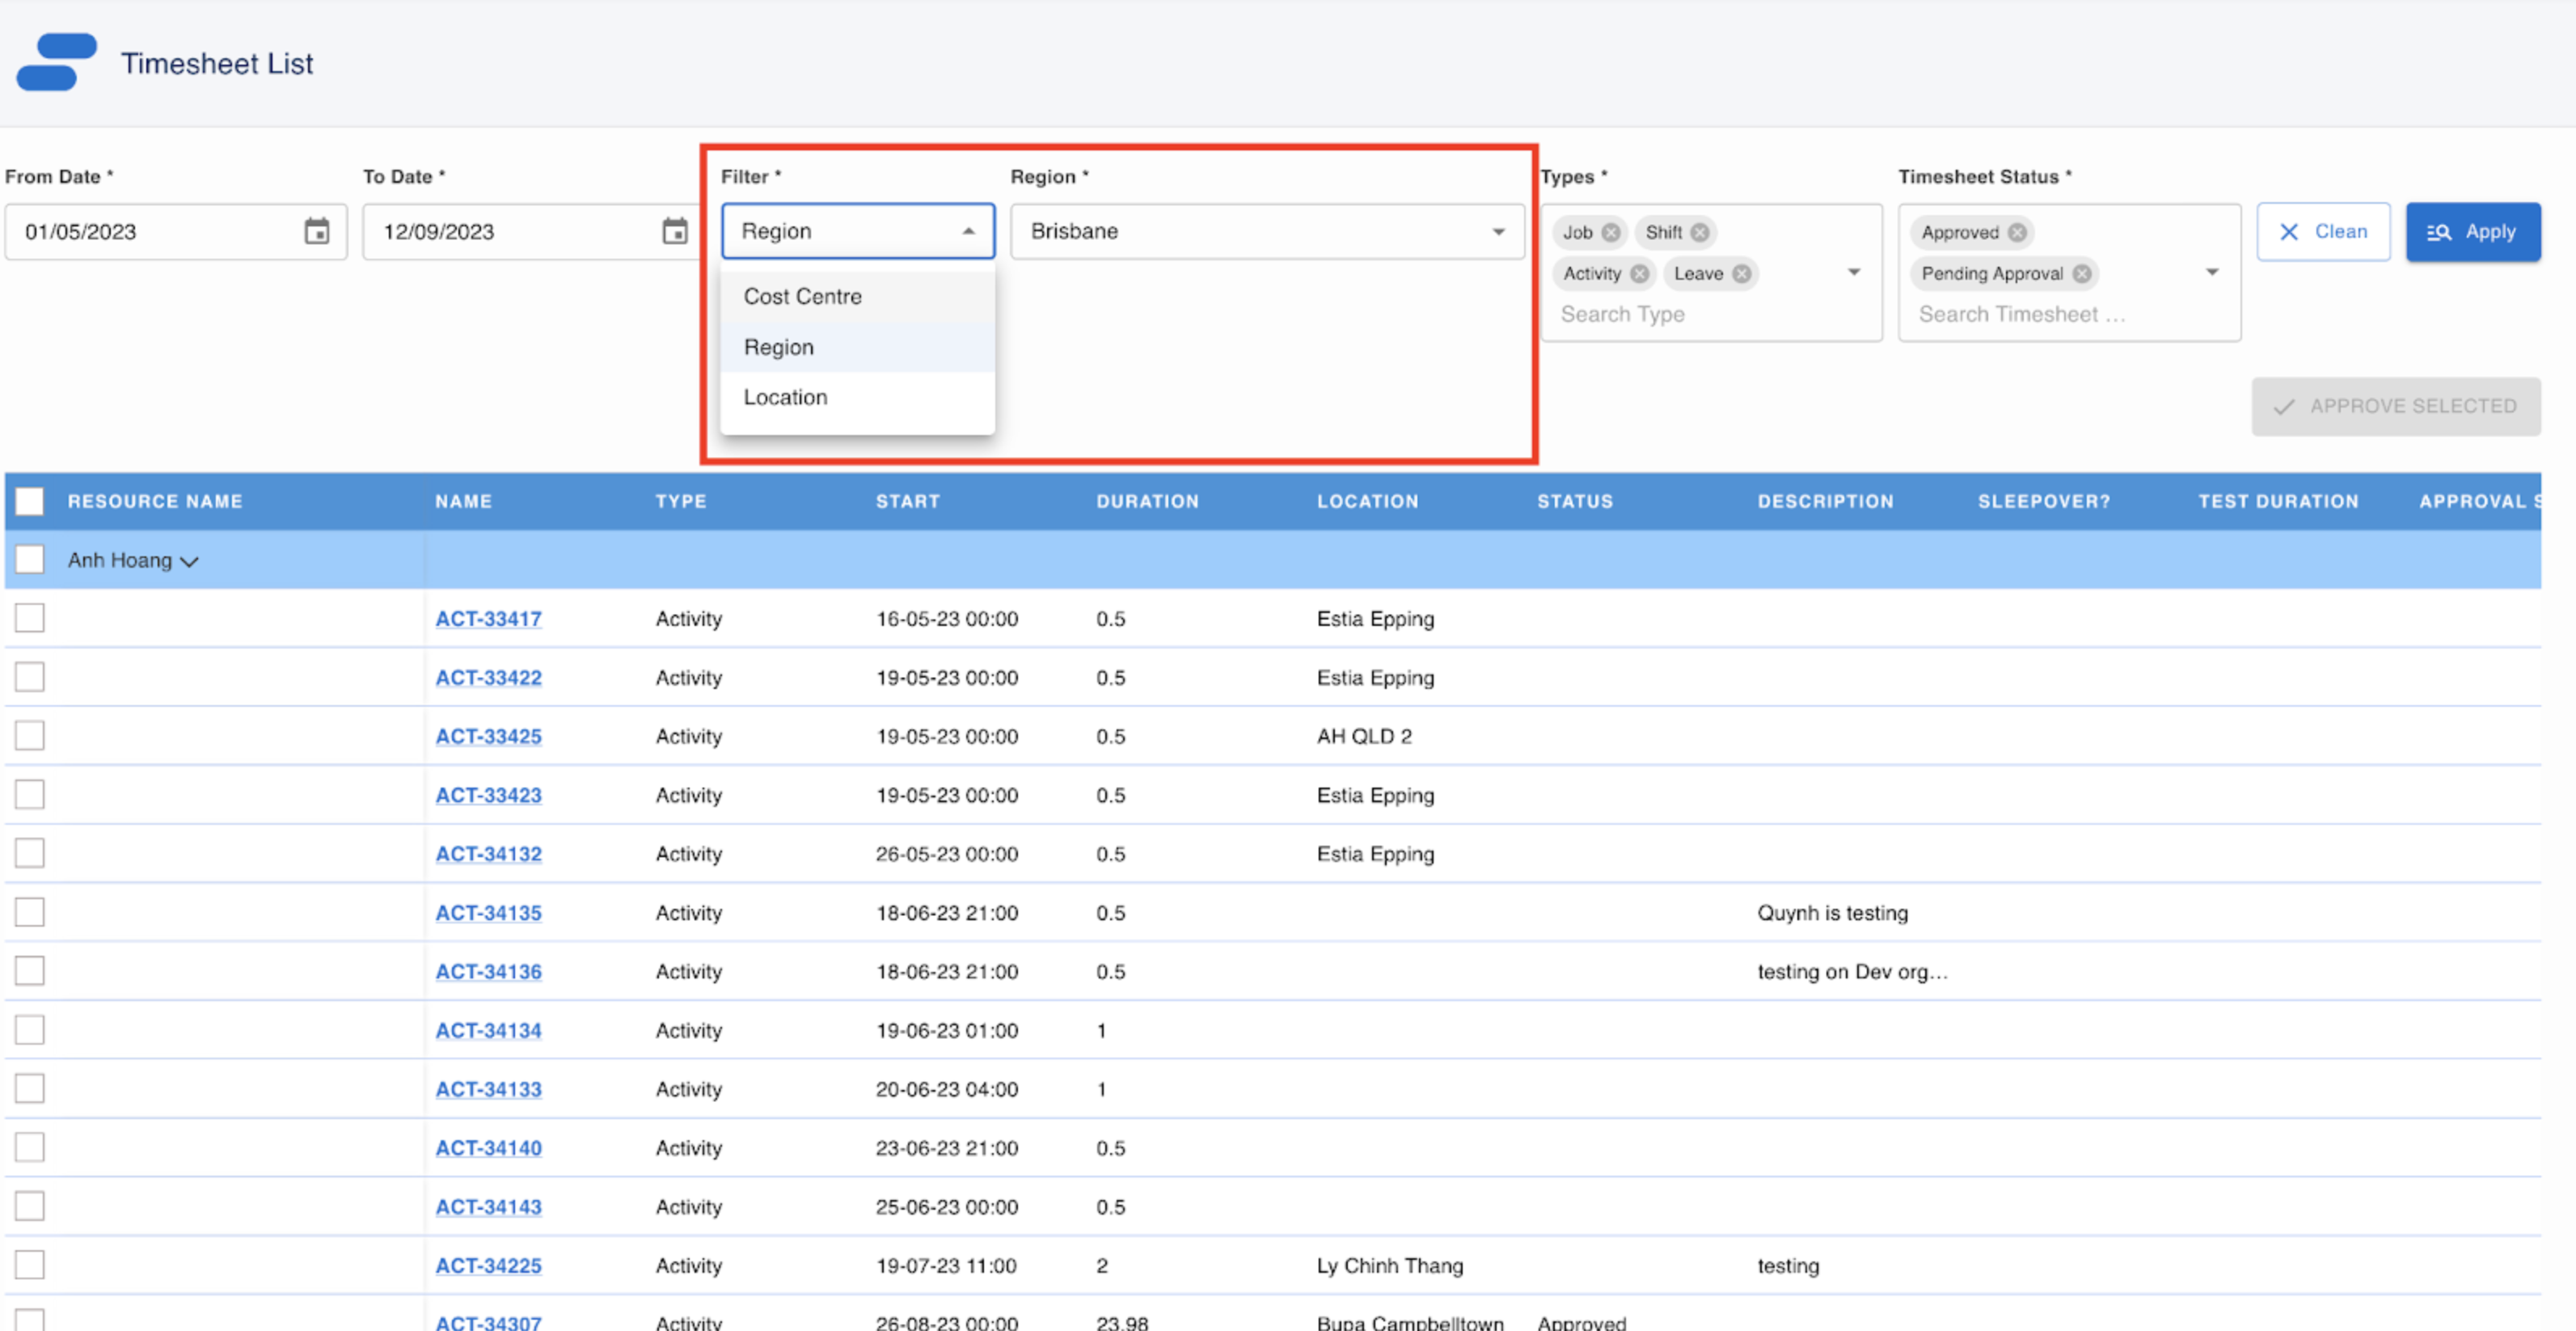Image resolution: width=2576 pixels, height=1331 pixels.
Task: Click the Clean filters button
Action: point(2323,232)
